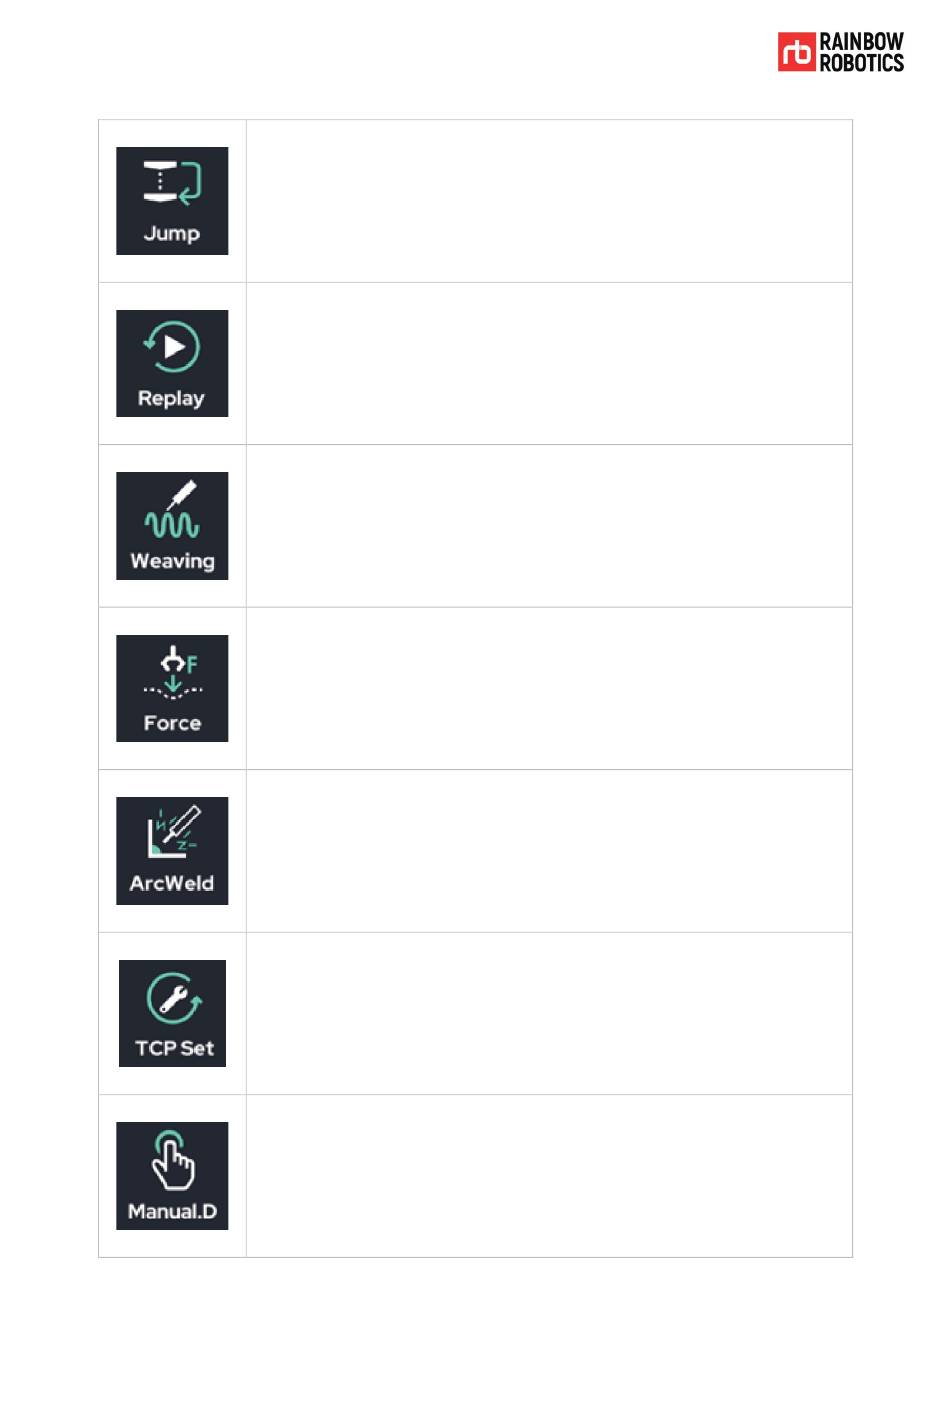This screenshot has width=950, height=1419.
Task: Click the Replay text label
Action: (171, 398)
